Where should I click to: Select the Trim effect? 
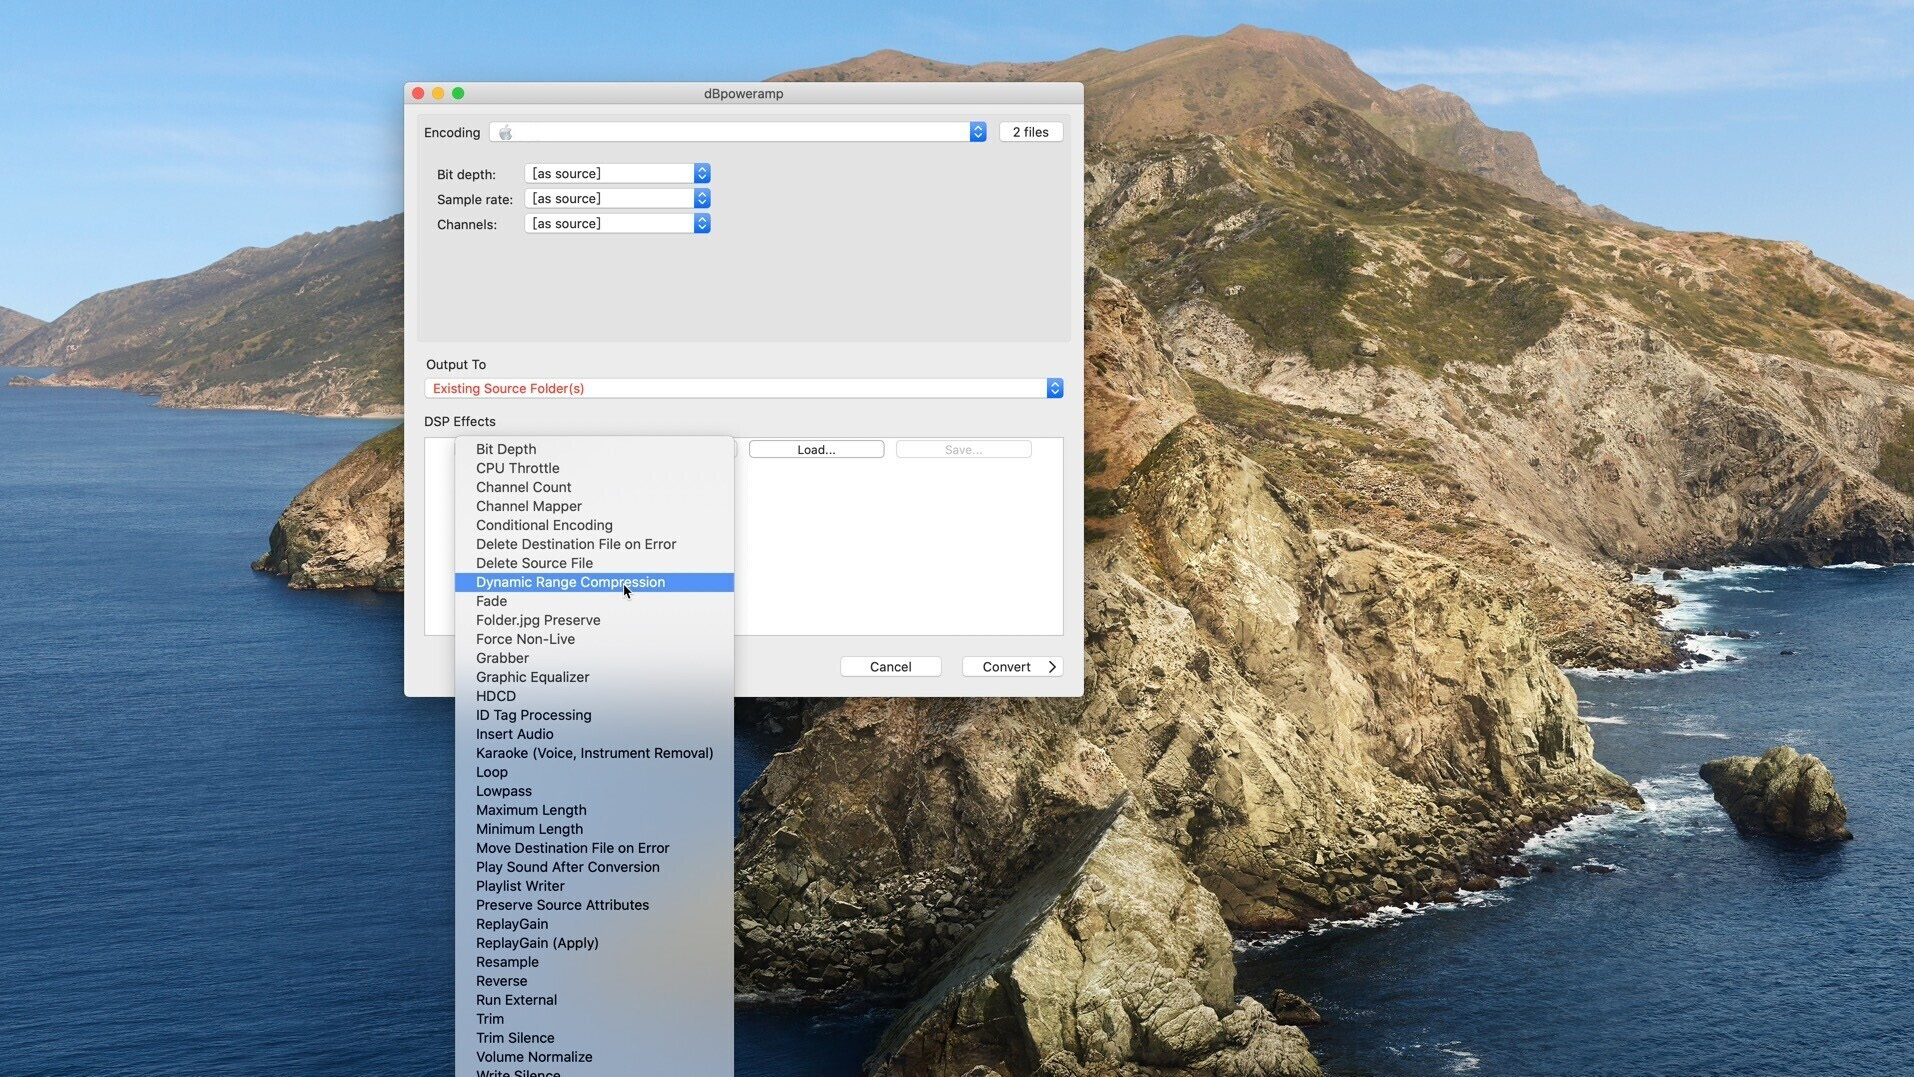pyautogui.click(x=594, y=1019)
